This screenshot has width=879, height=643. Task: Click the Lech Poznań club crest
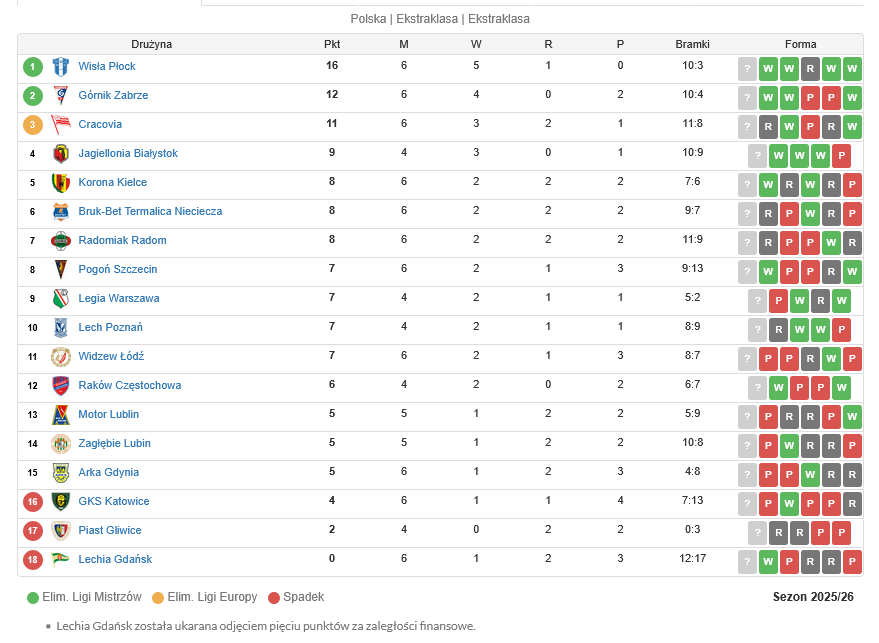click(61, 328)
